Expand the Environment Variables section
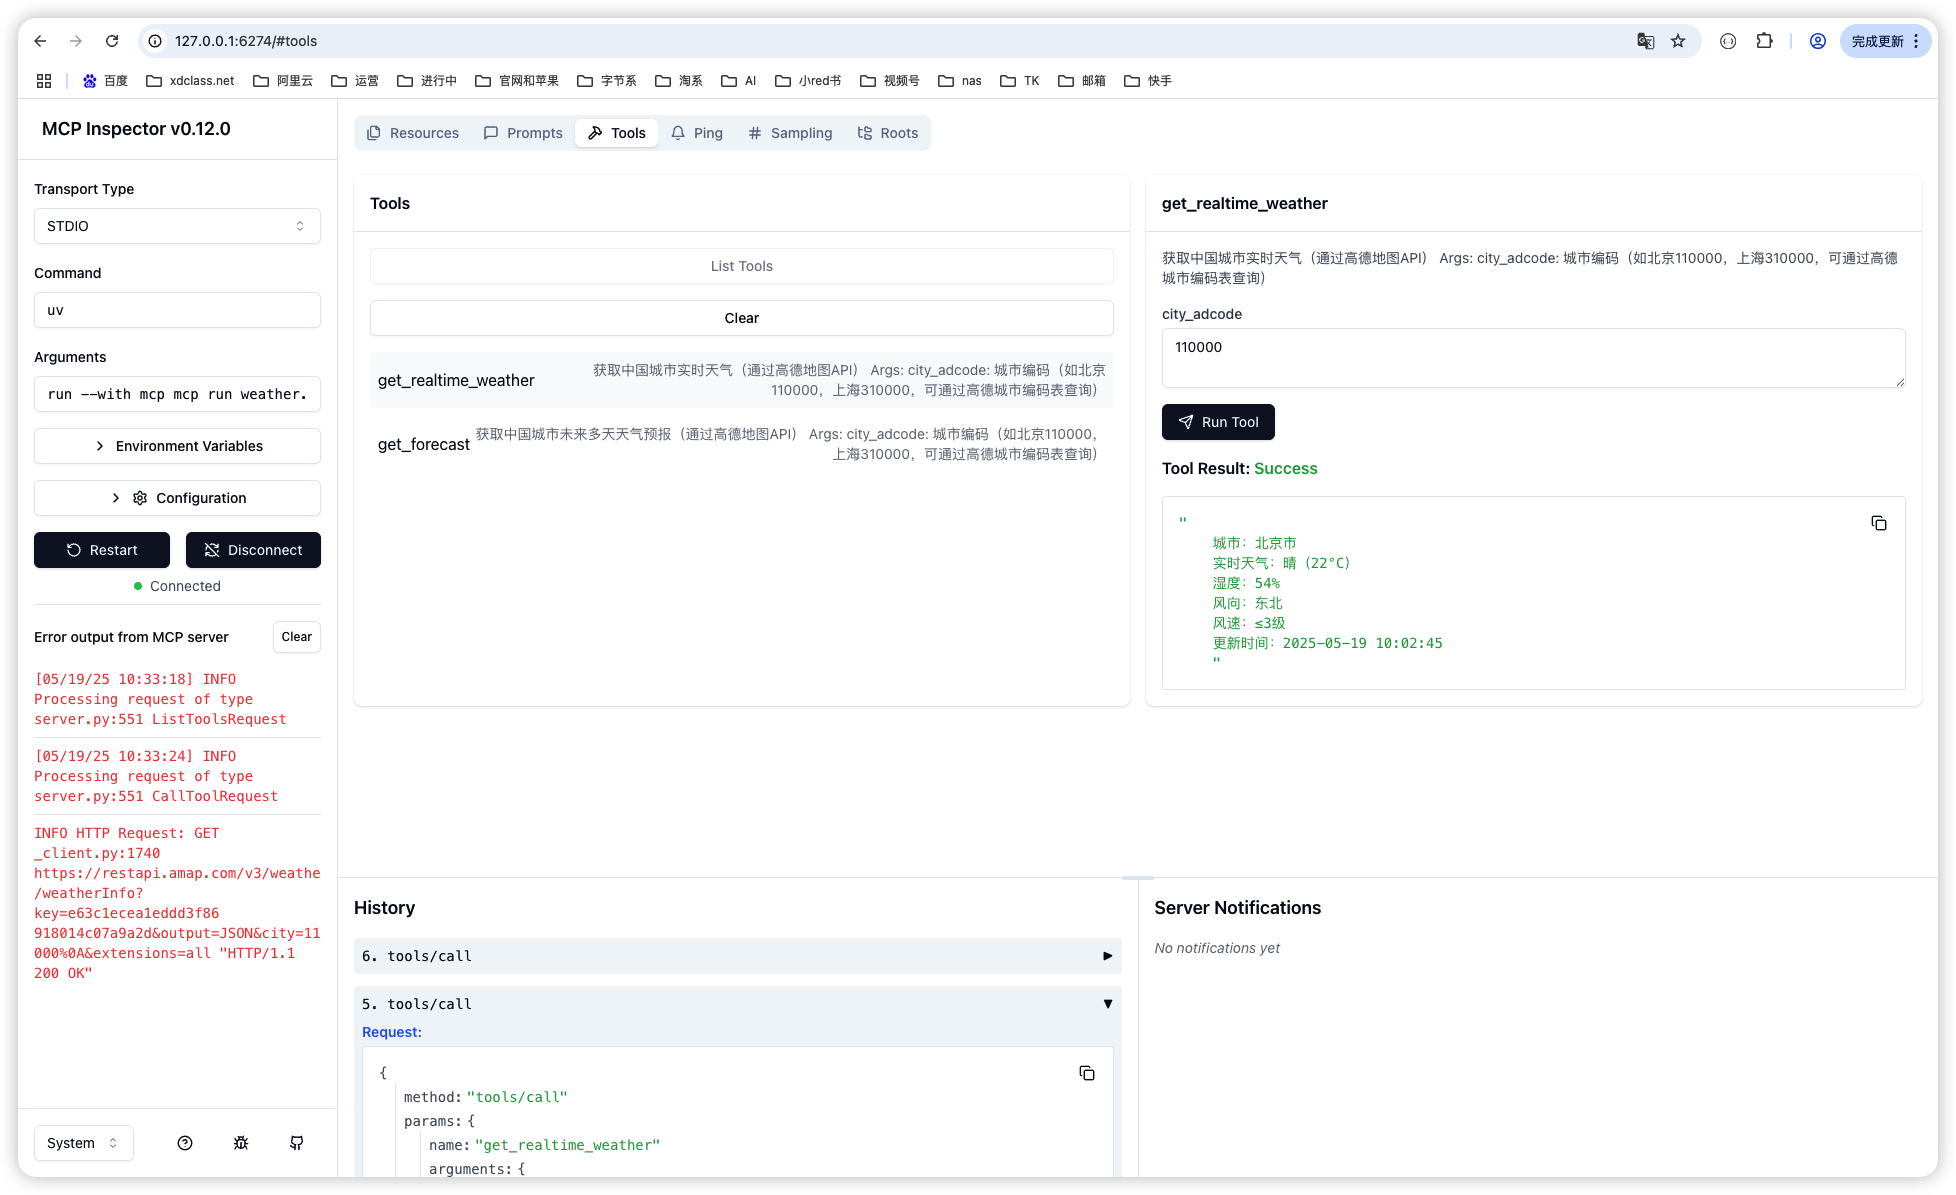 tap(177, 446)
